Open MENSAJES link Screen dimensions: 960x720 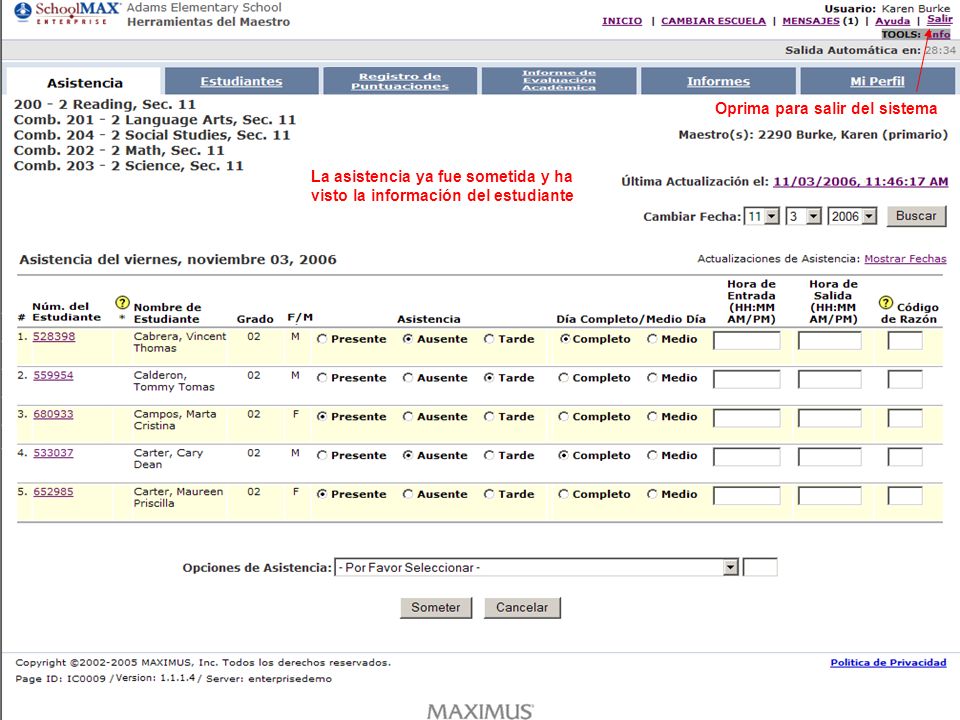click(x=811, y=21)
